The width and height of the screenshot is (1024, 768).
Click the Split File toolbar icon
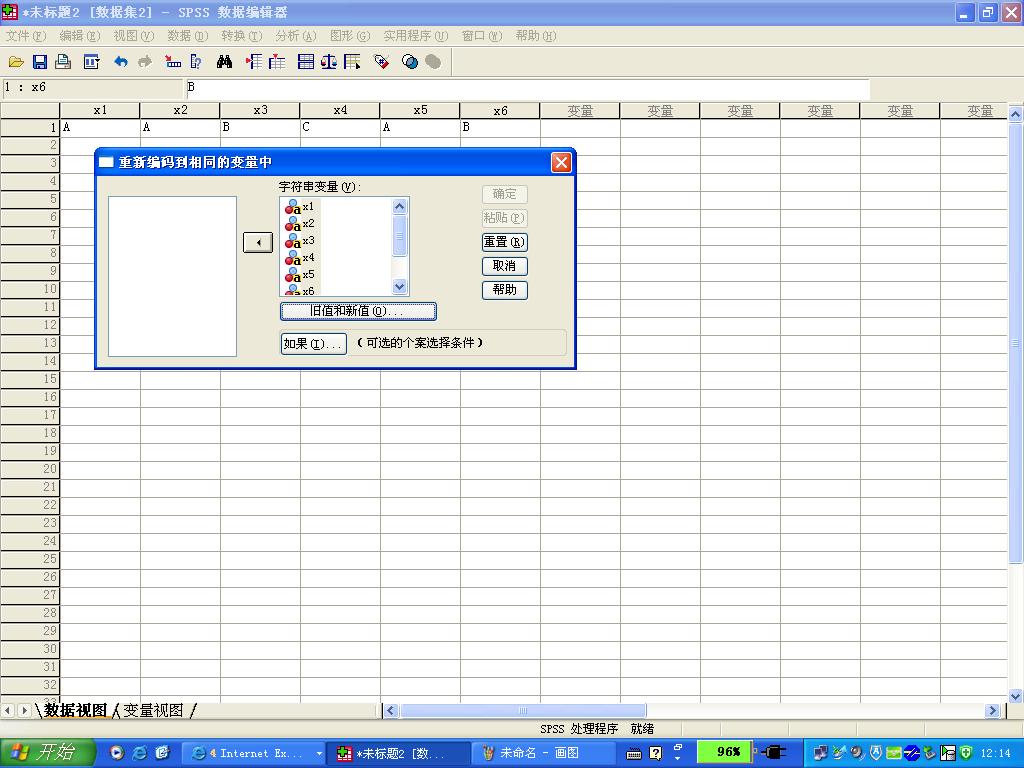pos(306,62)
